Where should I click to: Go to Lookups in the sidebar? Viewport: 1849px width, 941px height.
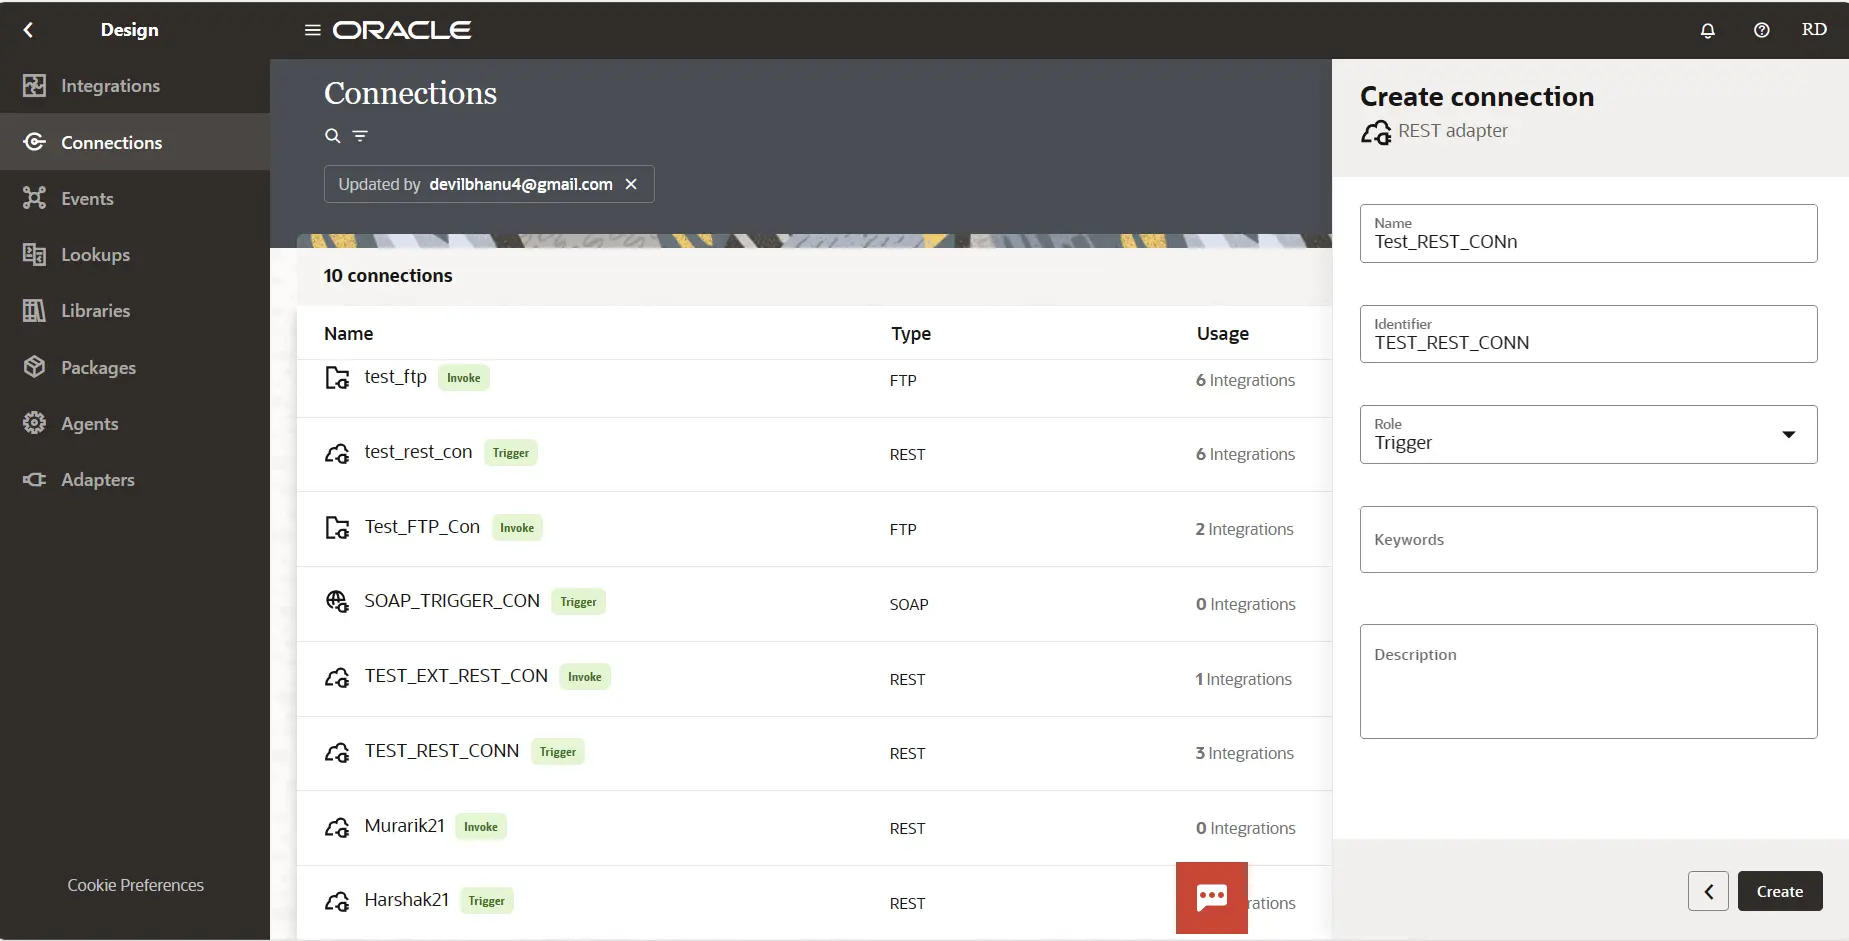pos(95,255)
